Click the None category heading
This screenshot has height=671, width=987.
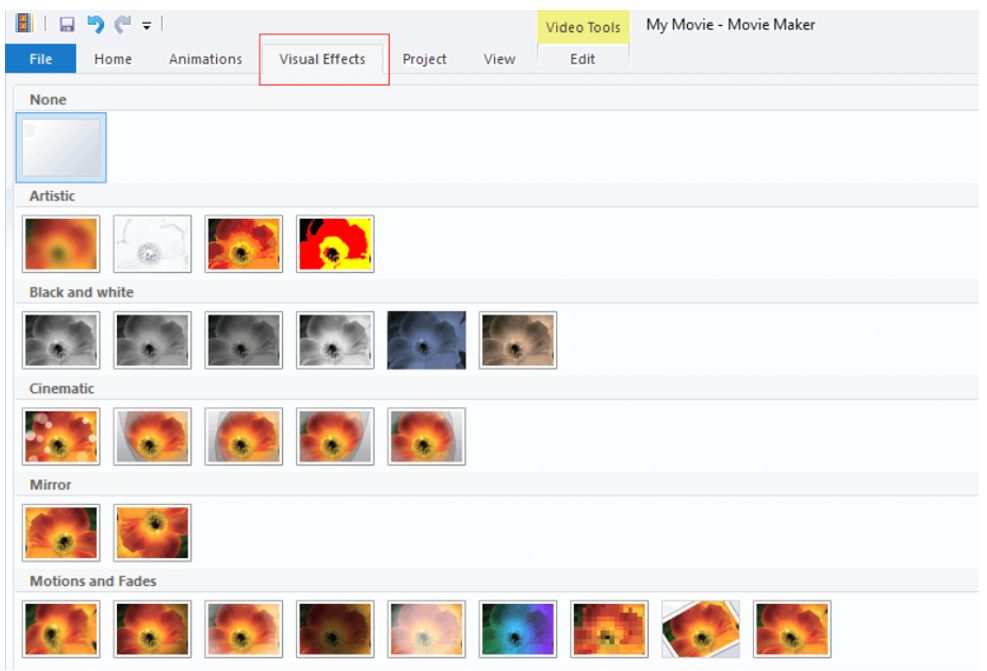pos(48,99)
